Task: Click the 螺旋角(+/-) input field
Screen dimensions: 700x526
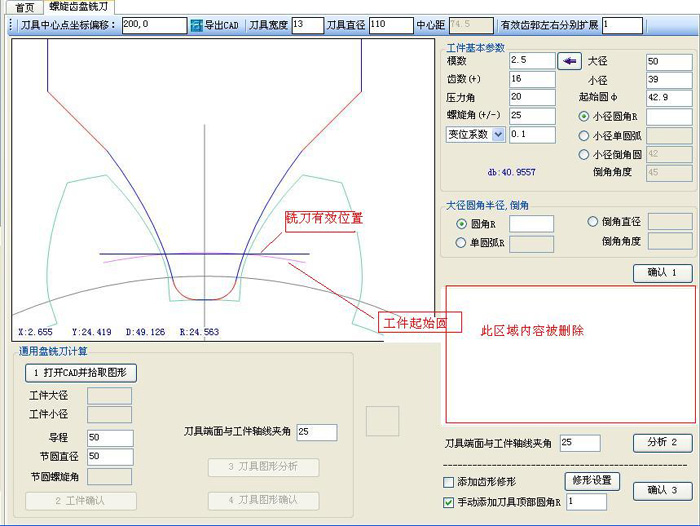Action: (532, 116)
